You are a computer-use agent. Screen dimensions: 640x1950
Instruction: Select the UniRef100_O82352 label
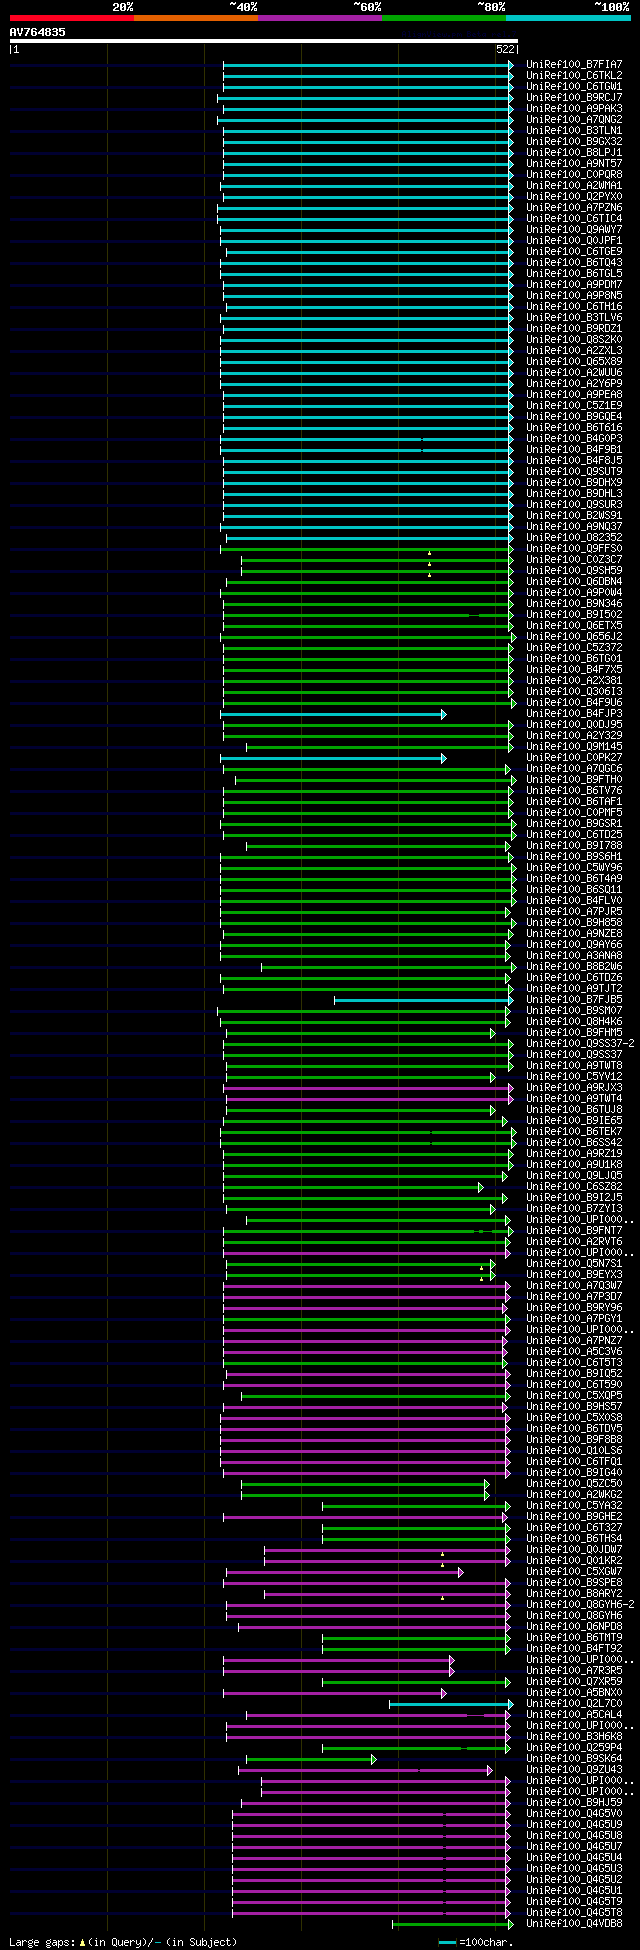[x=574, y=537]
